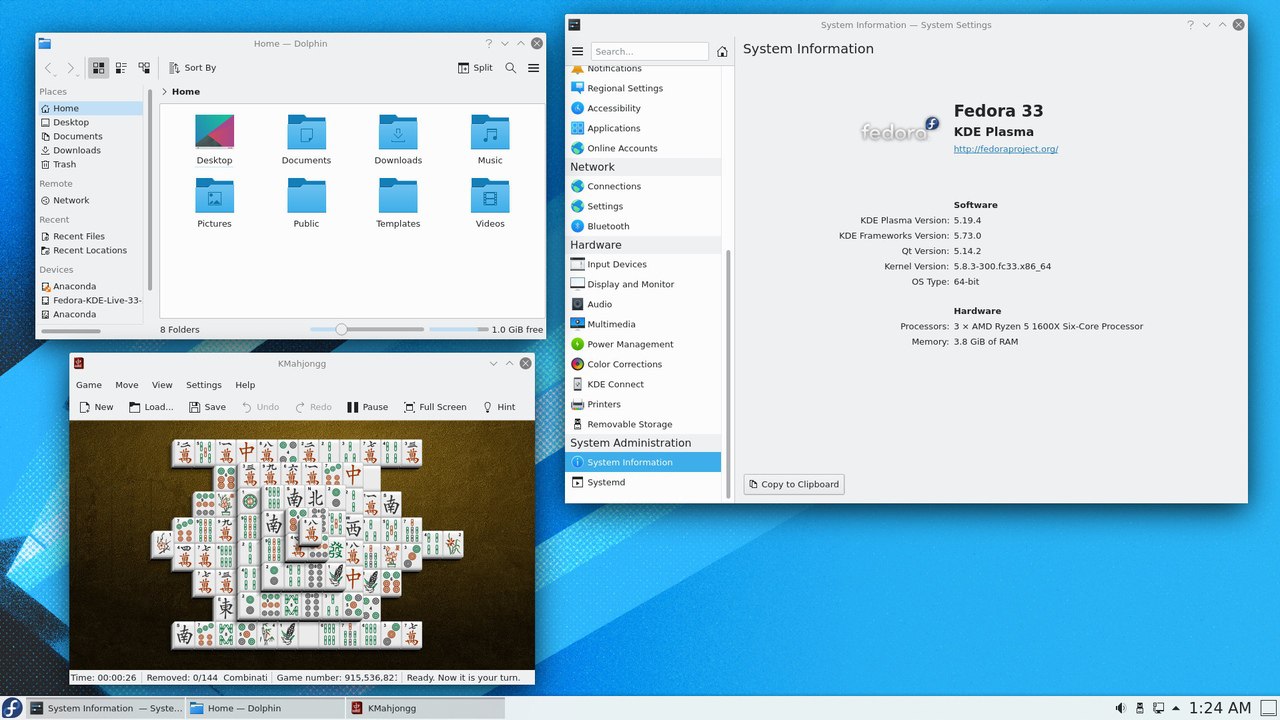Screen dimensions: 1280x720
Task: Toggle System Settings sidebar hamburger menu
Action: tap(577, 51)
